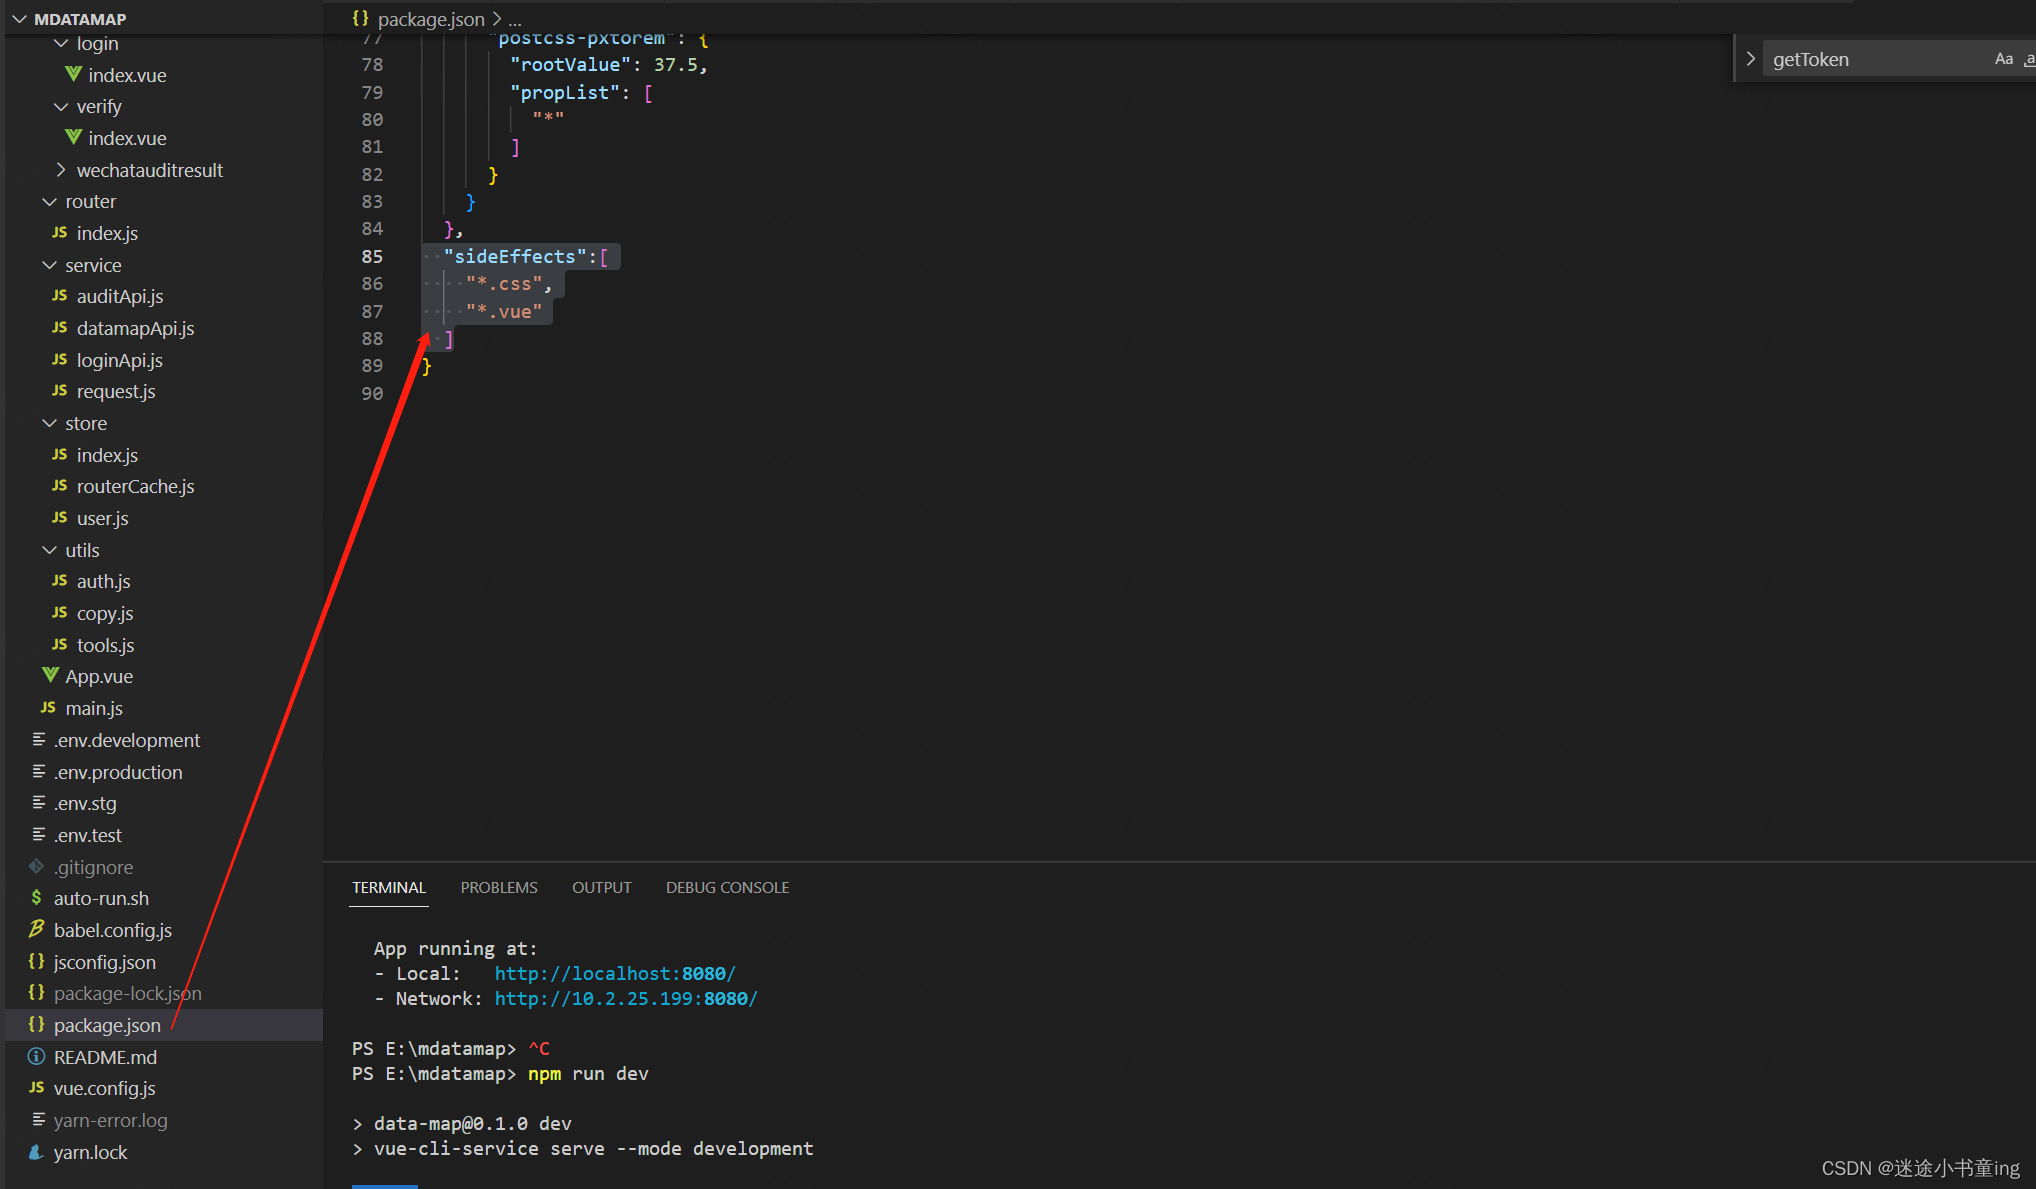The width and height of the screenshot is (2036, 1189).
Task: Open the localhost:8080 link in terminal
Action: (615, 974)
